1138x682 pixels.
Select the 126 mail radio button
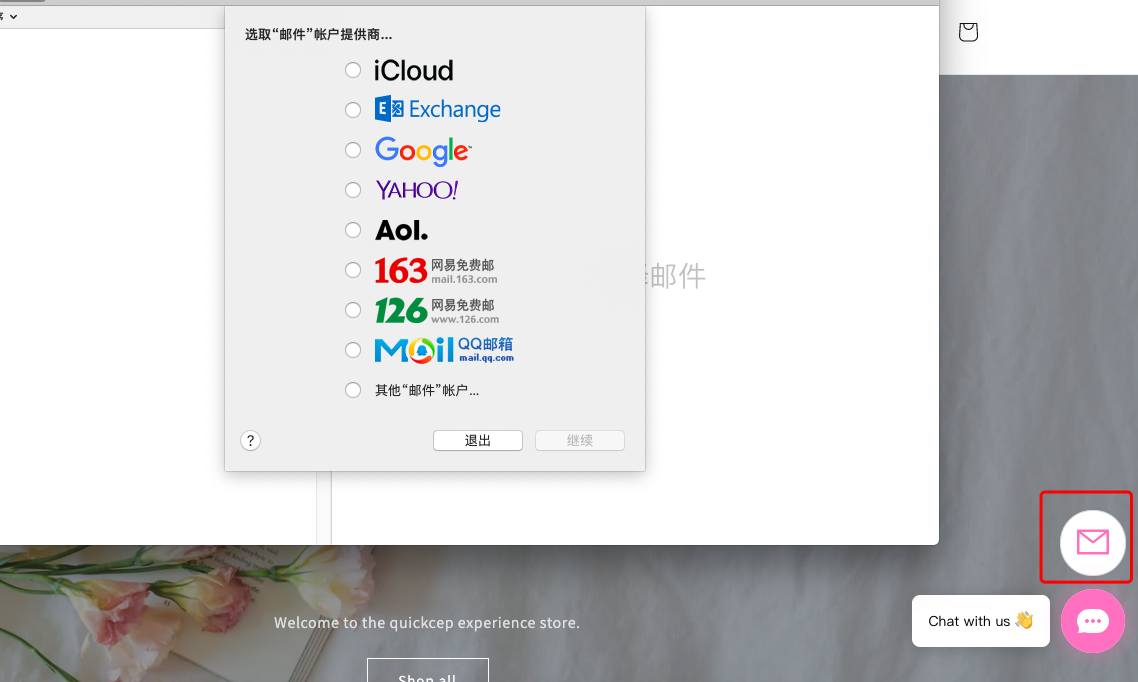pyautogui.click(x=353, y=310)
